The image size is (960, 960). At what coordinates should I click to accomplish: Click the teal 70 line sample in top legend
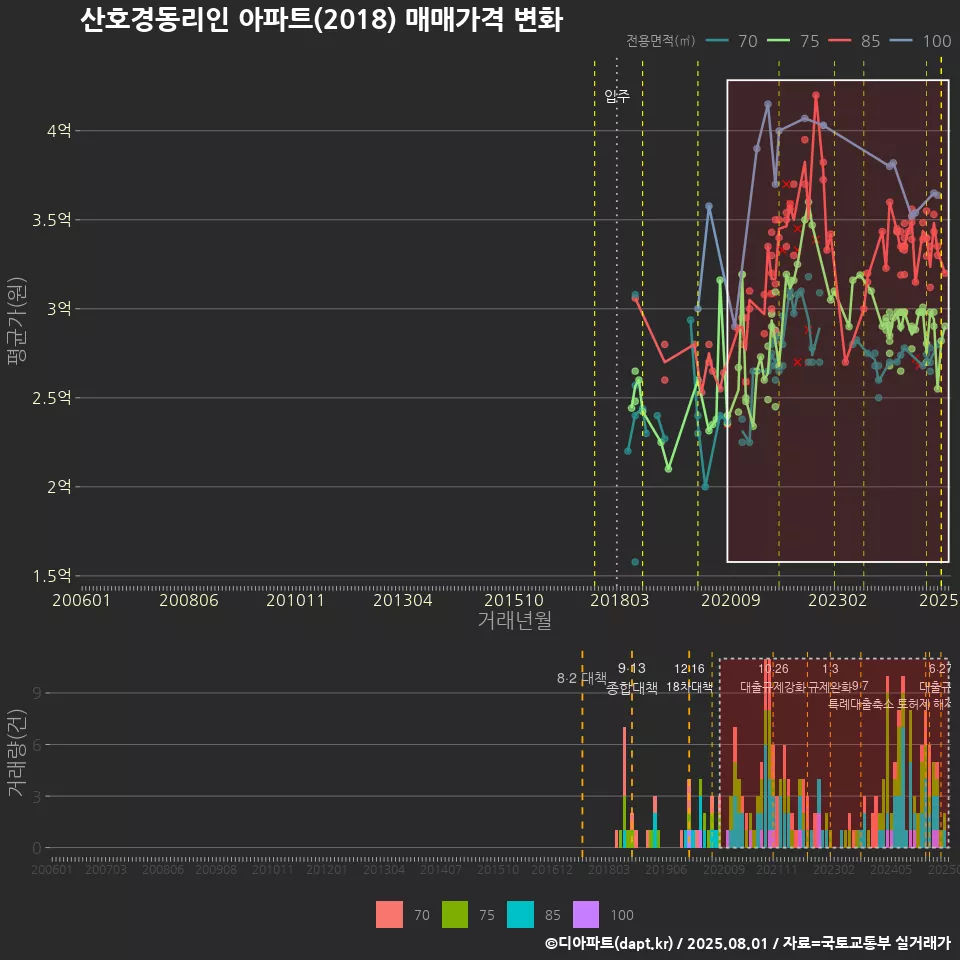[717, 41]
